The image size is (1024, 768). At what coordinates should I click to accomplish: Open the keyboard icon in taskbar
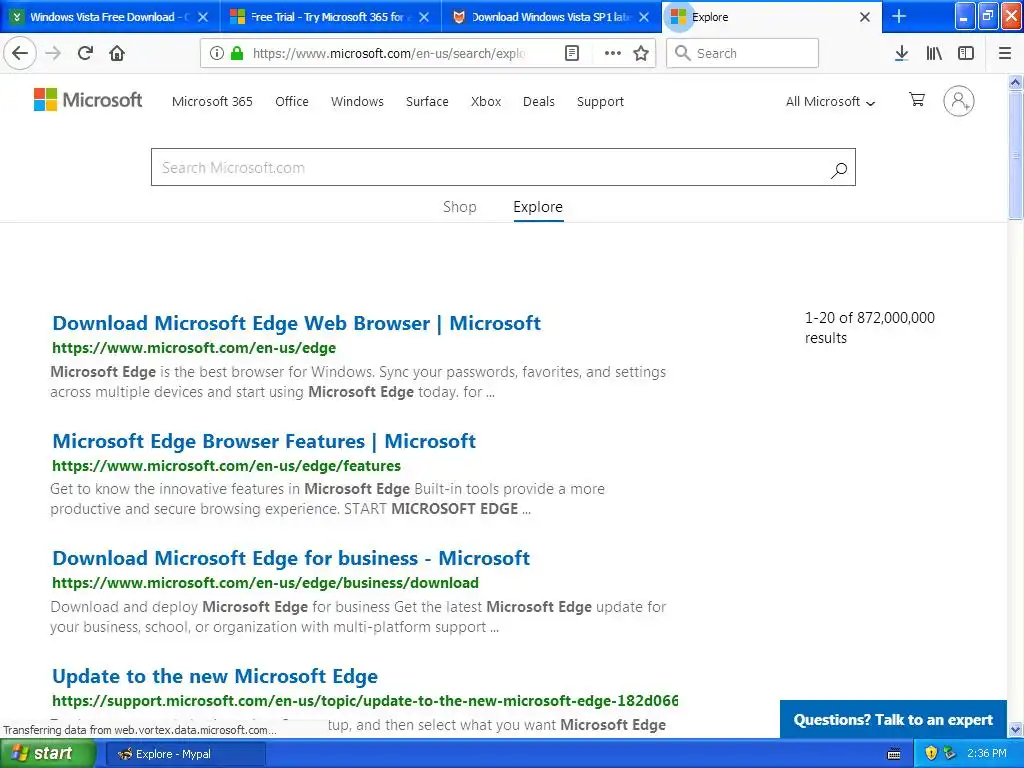(x=894, y=754)
